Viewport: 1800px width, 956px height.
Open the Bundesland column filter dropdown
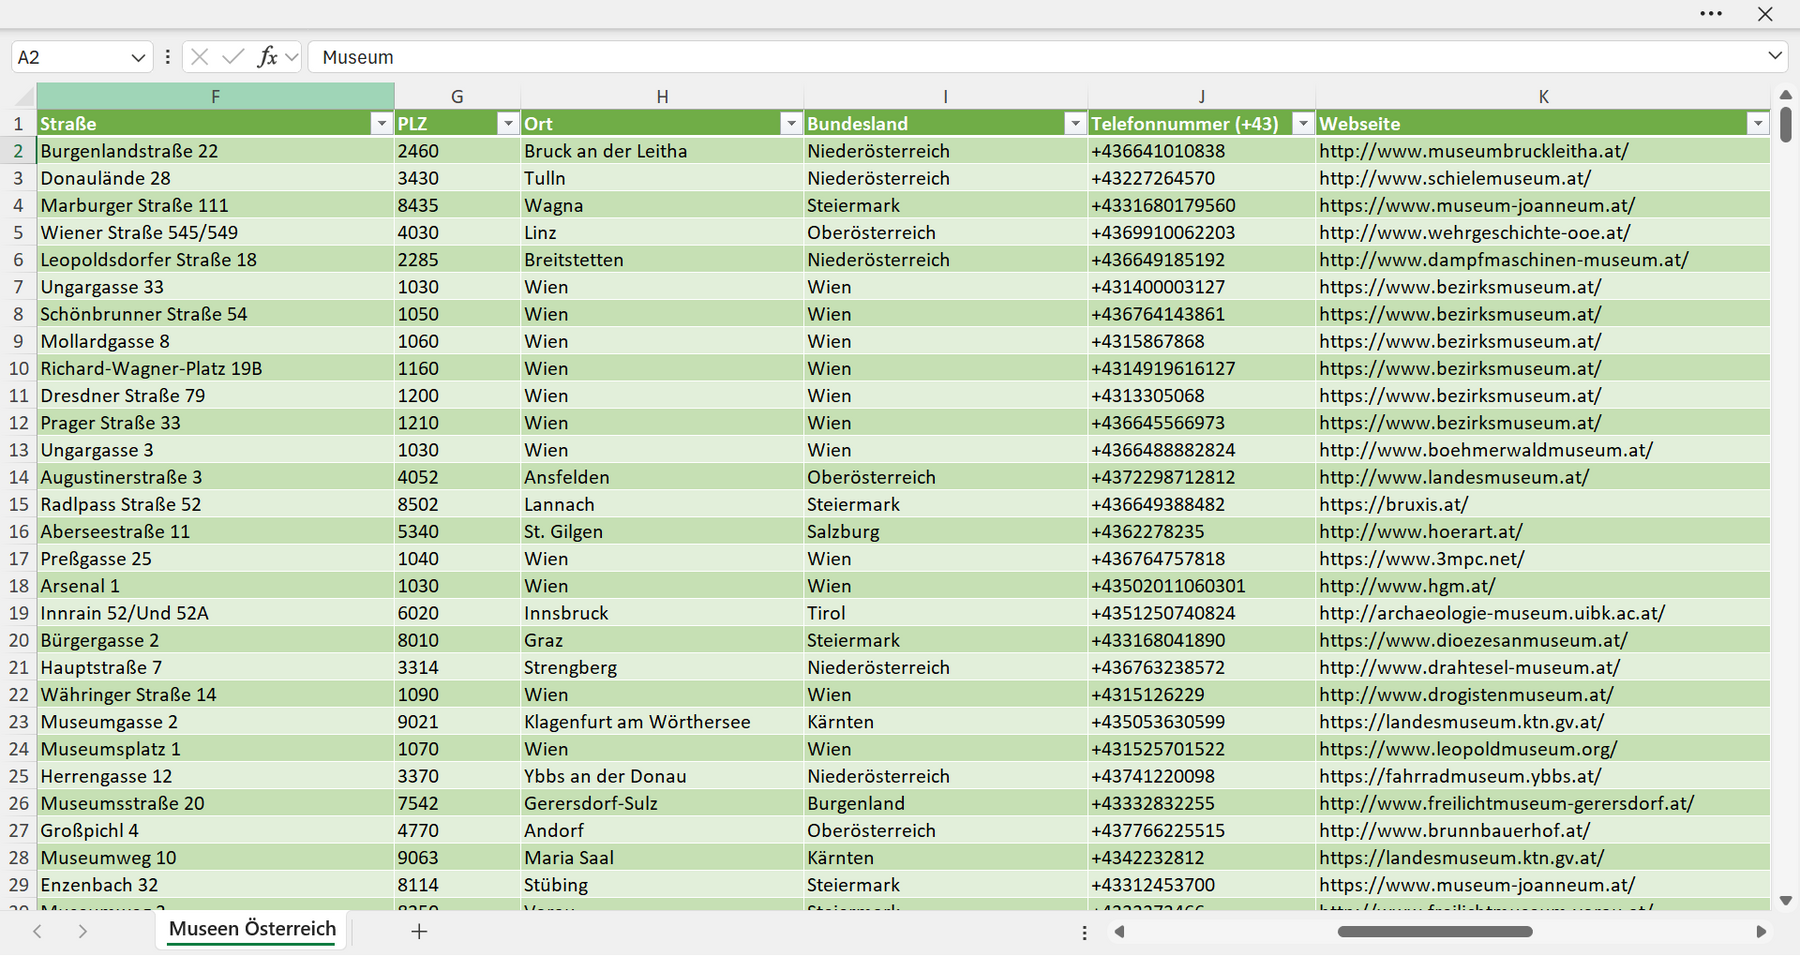[x=1075, y=124]
